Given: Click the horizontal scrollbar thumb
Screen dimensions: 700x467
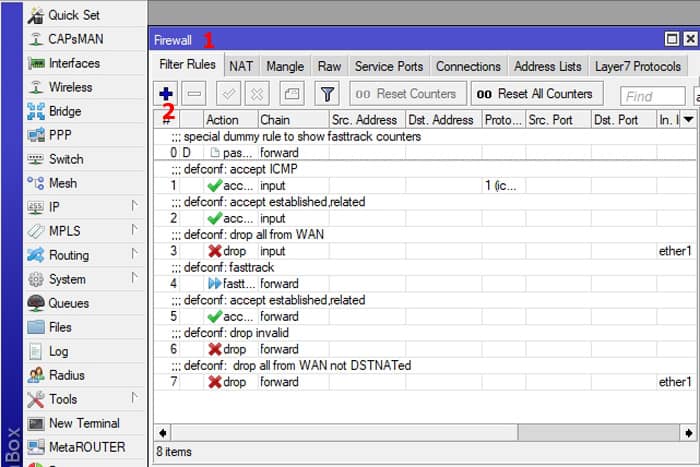Looking at the screenshot, I should coord(345,432).
